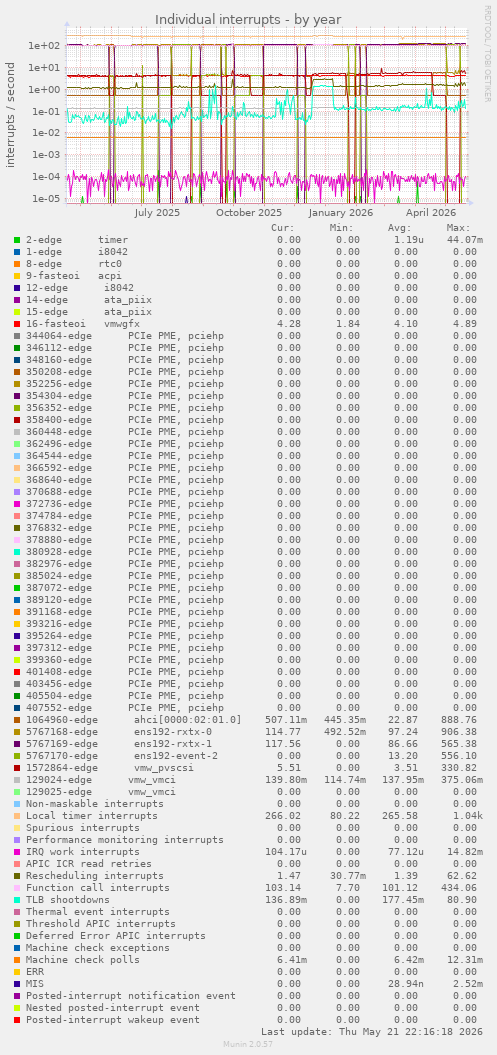
Task: Click the RRDTOOL / TOBI OETIKER watermark
Action: 488,54
